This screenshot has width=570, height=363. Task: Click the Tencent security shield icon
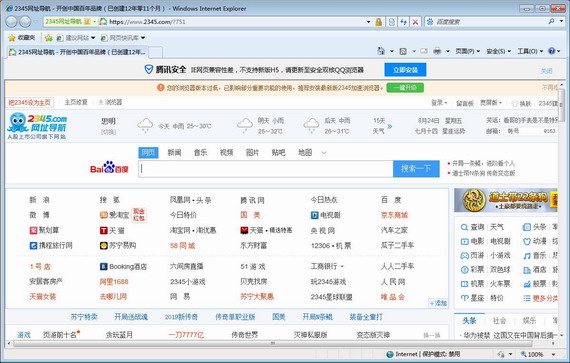pyautogui.click(x=149, y=69)
